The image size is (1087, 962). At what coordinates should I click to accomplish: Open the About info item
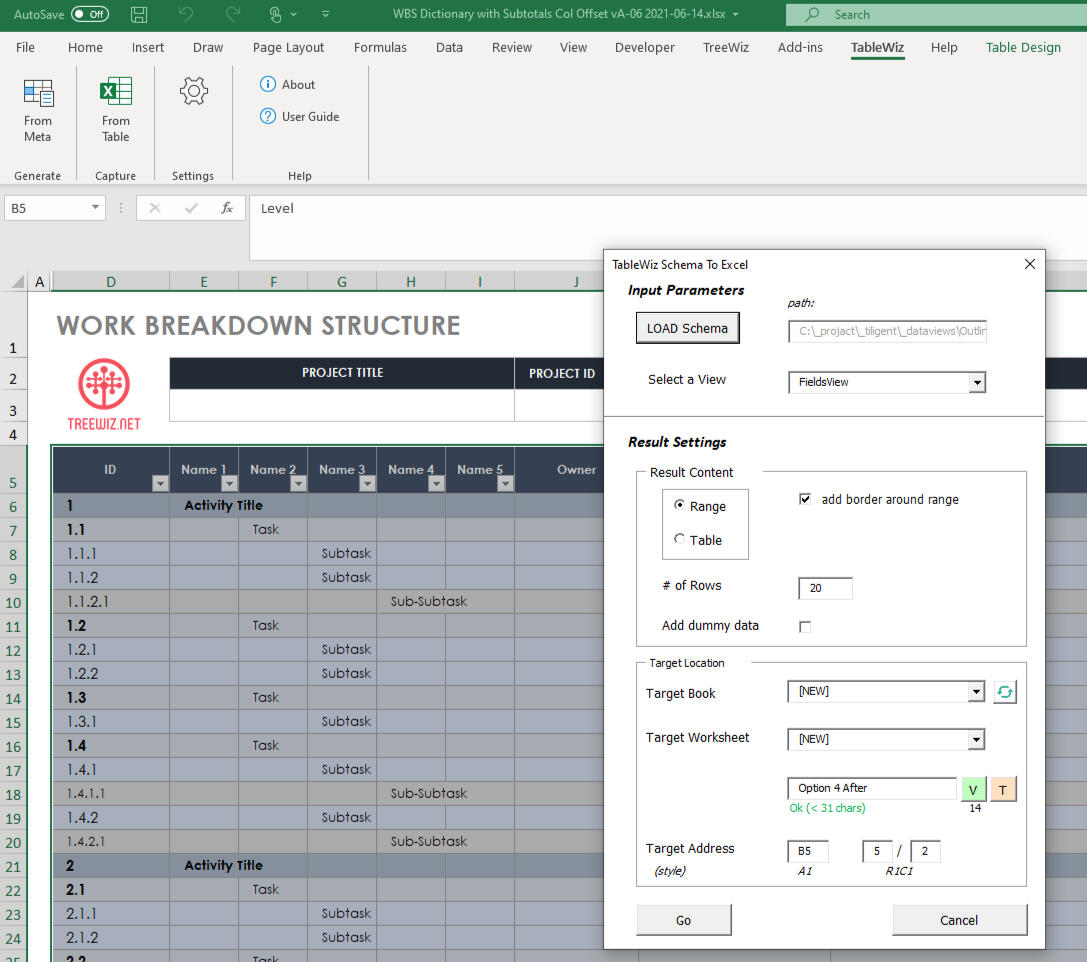tap(288, 85)
